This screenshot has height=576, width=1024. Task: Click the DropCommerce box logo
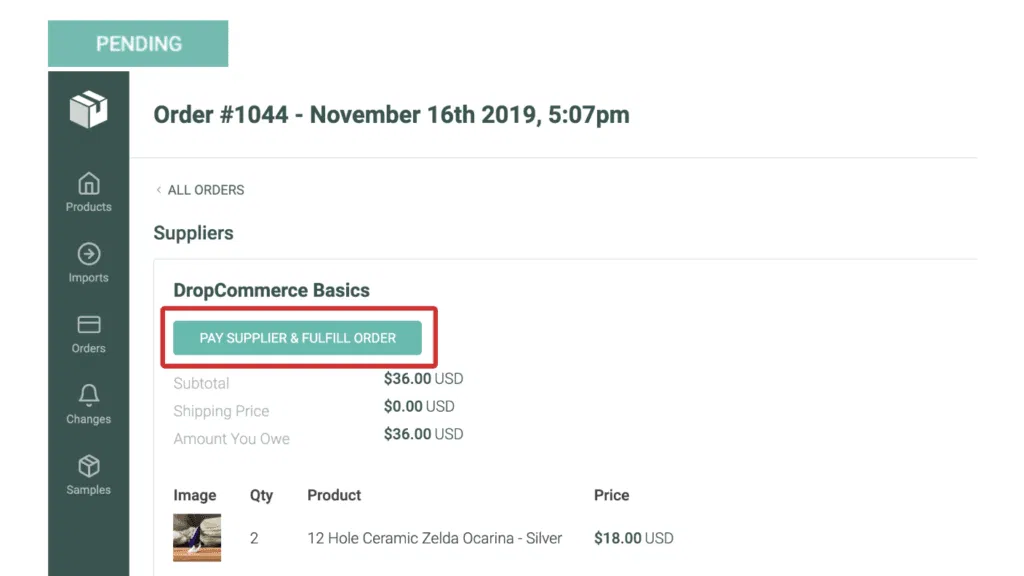88,109
